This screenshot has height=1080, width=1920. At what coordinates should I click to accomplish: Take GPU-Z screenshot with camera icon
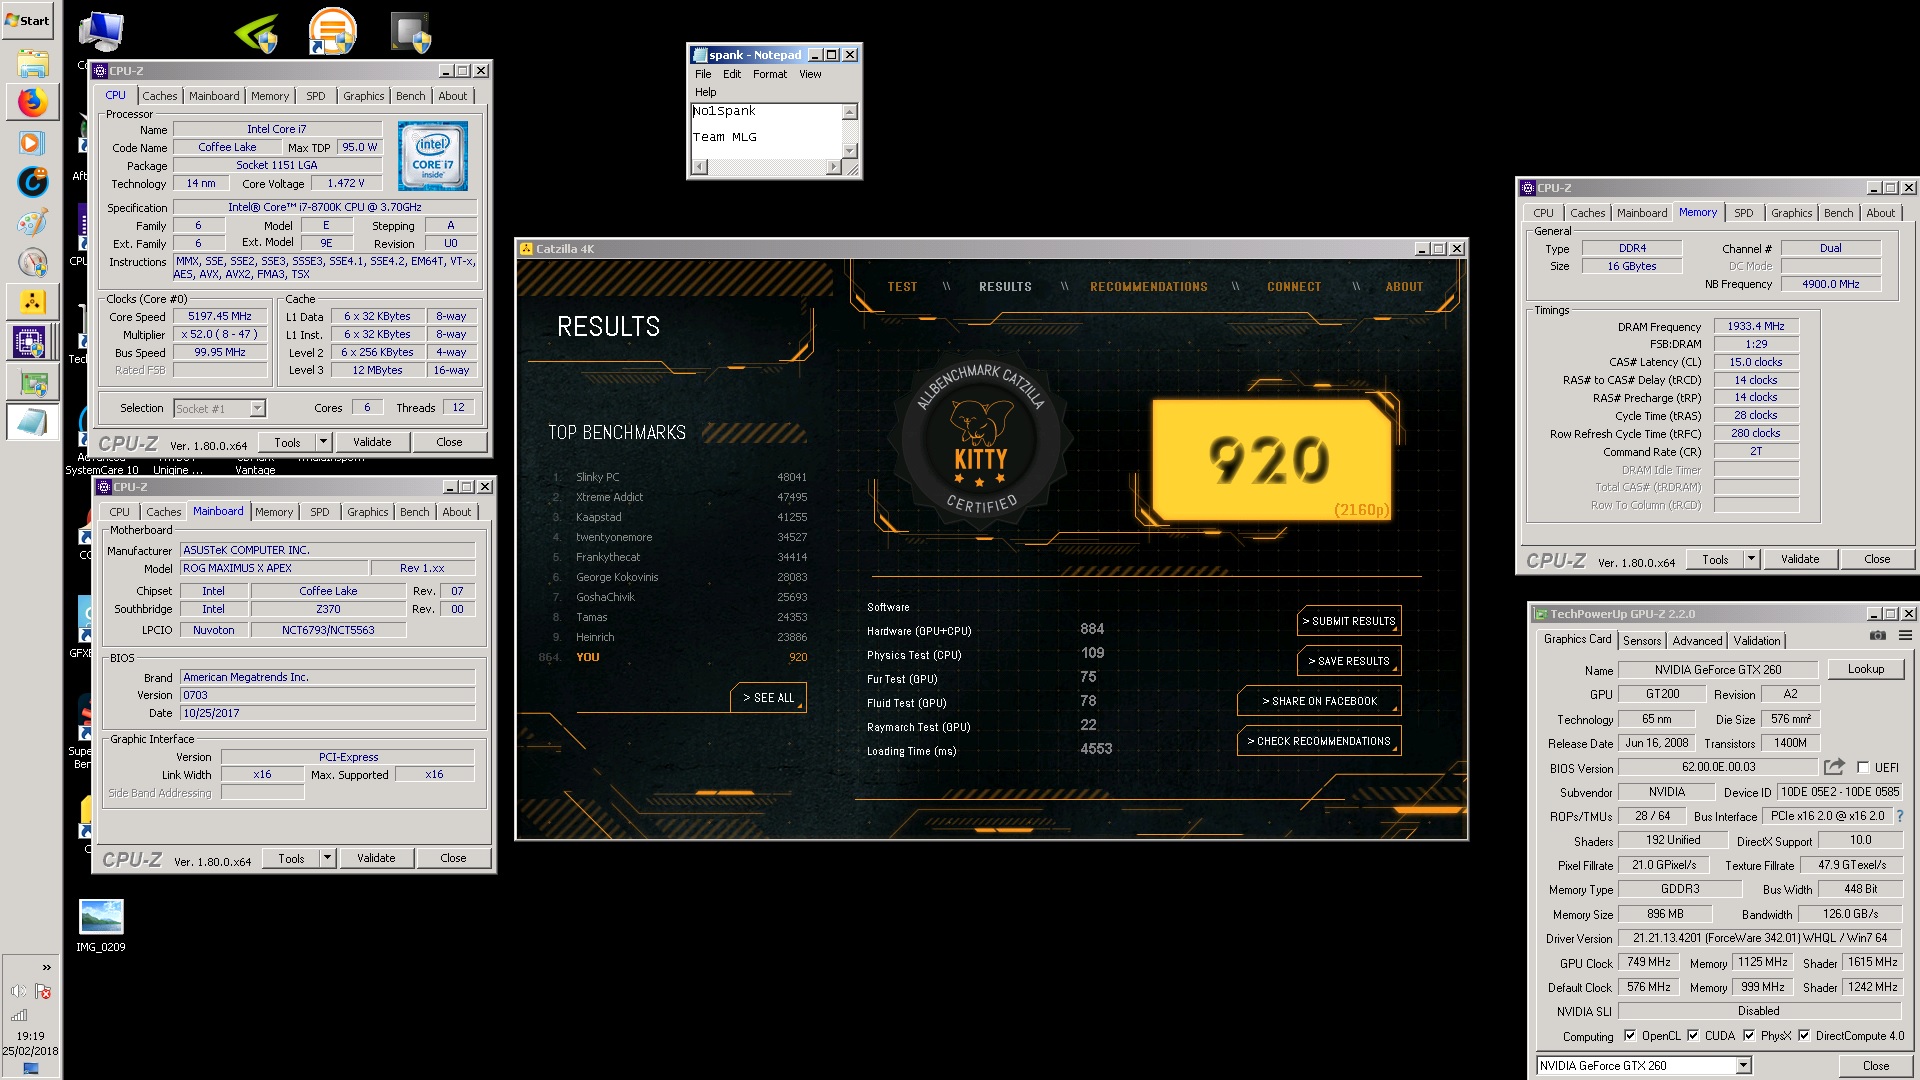click(1877, 636)
